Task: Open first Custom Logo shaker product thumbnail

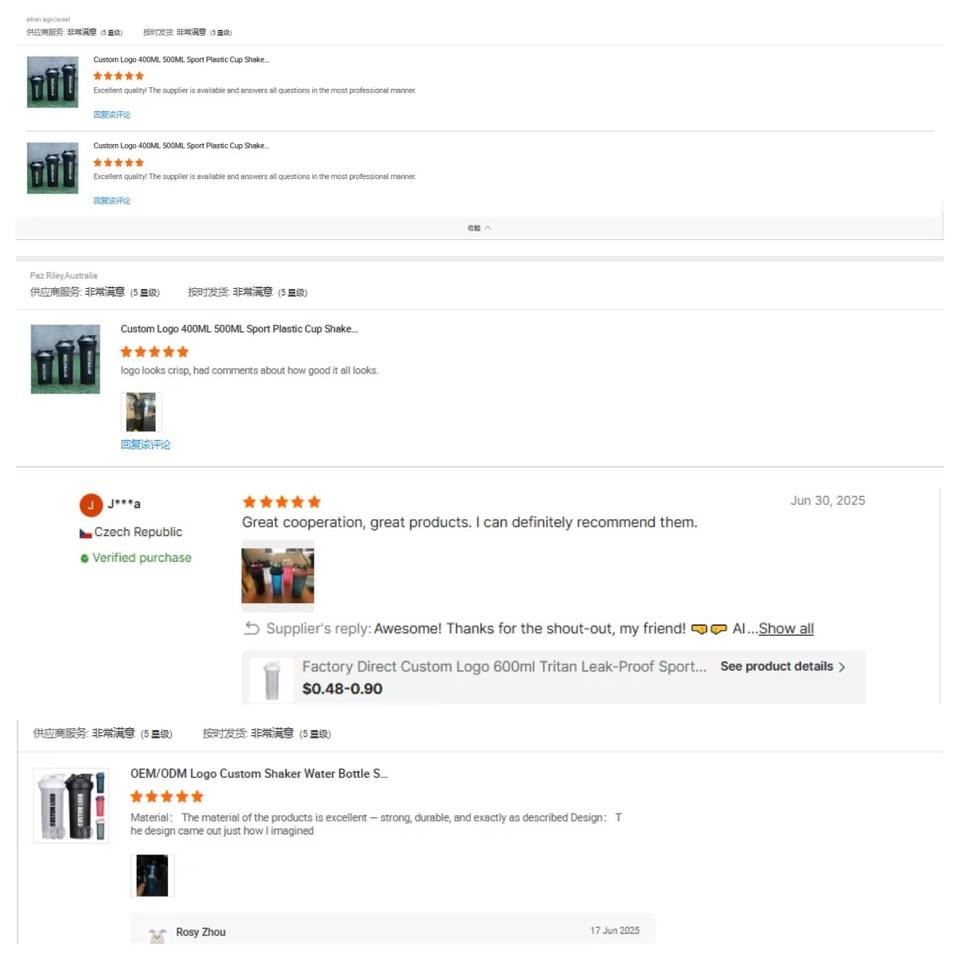Action: click(x=53, y=82)
